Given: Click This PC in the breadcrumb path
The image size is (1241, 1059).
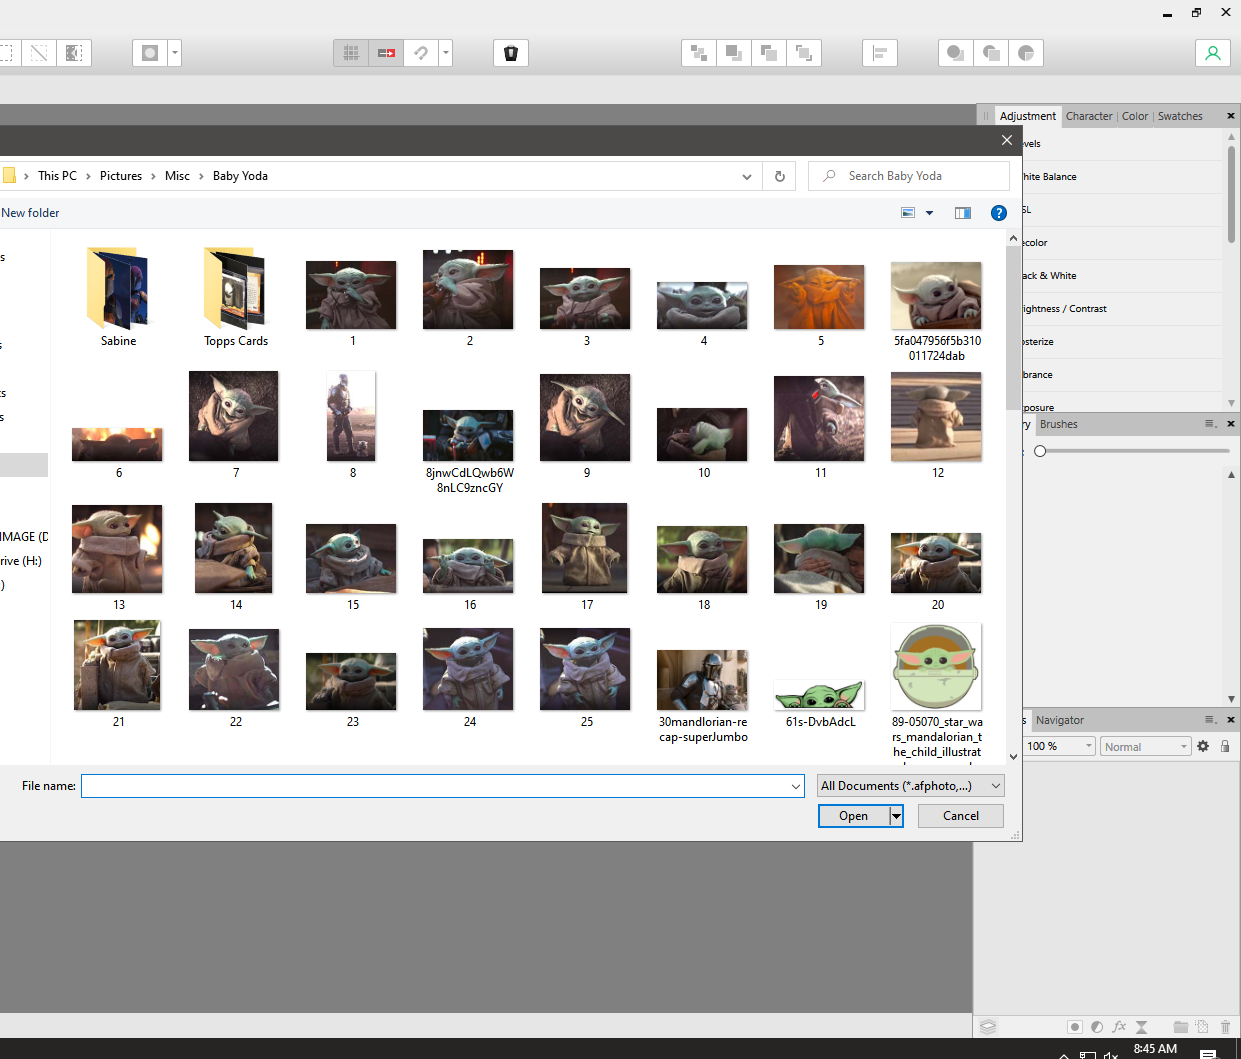Looking at the screenshot, I should [57, 176].
